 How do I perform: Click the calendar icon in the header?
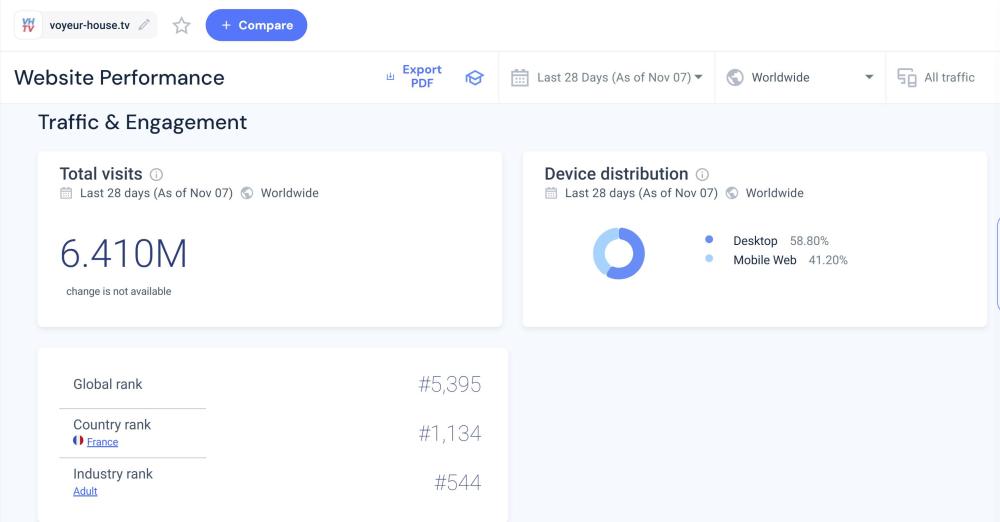click(x=519, y=78)
